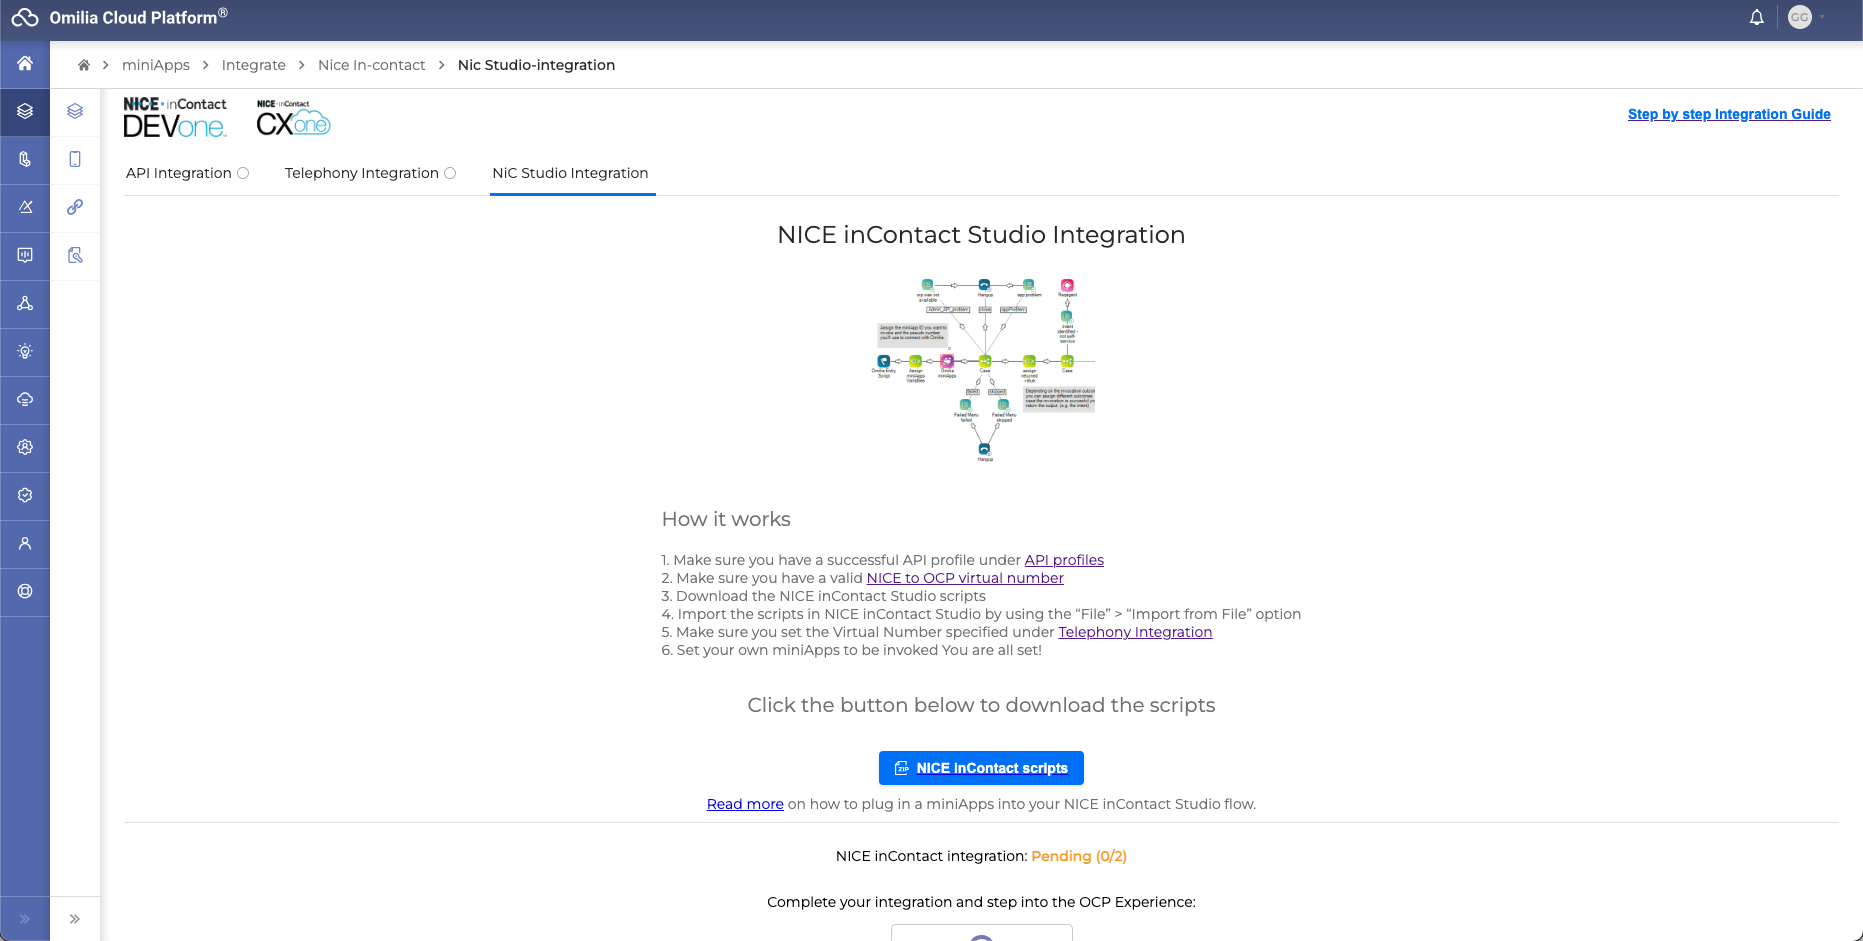Image resolution: width=1863 pixels, height=941 pixels.
Task: Open the lifebuoy help icon in sidebar
Action: [x=25, y=592]
